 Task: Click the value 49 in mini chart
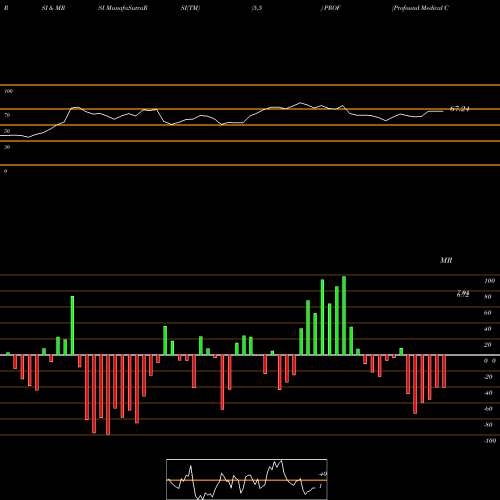click(x=323, y=474)
